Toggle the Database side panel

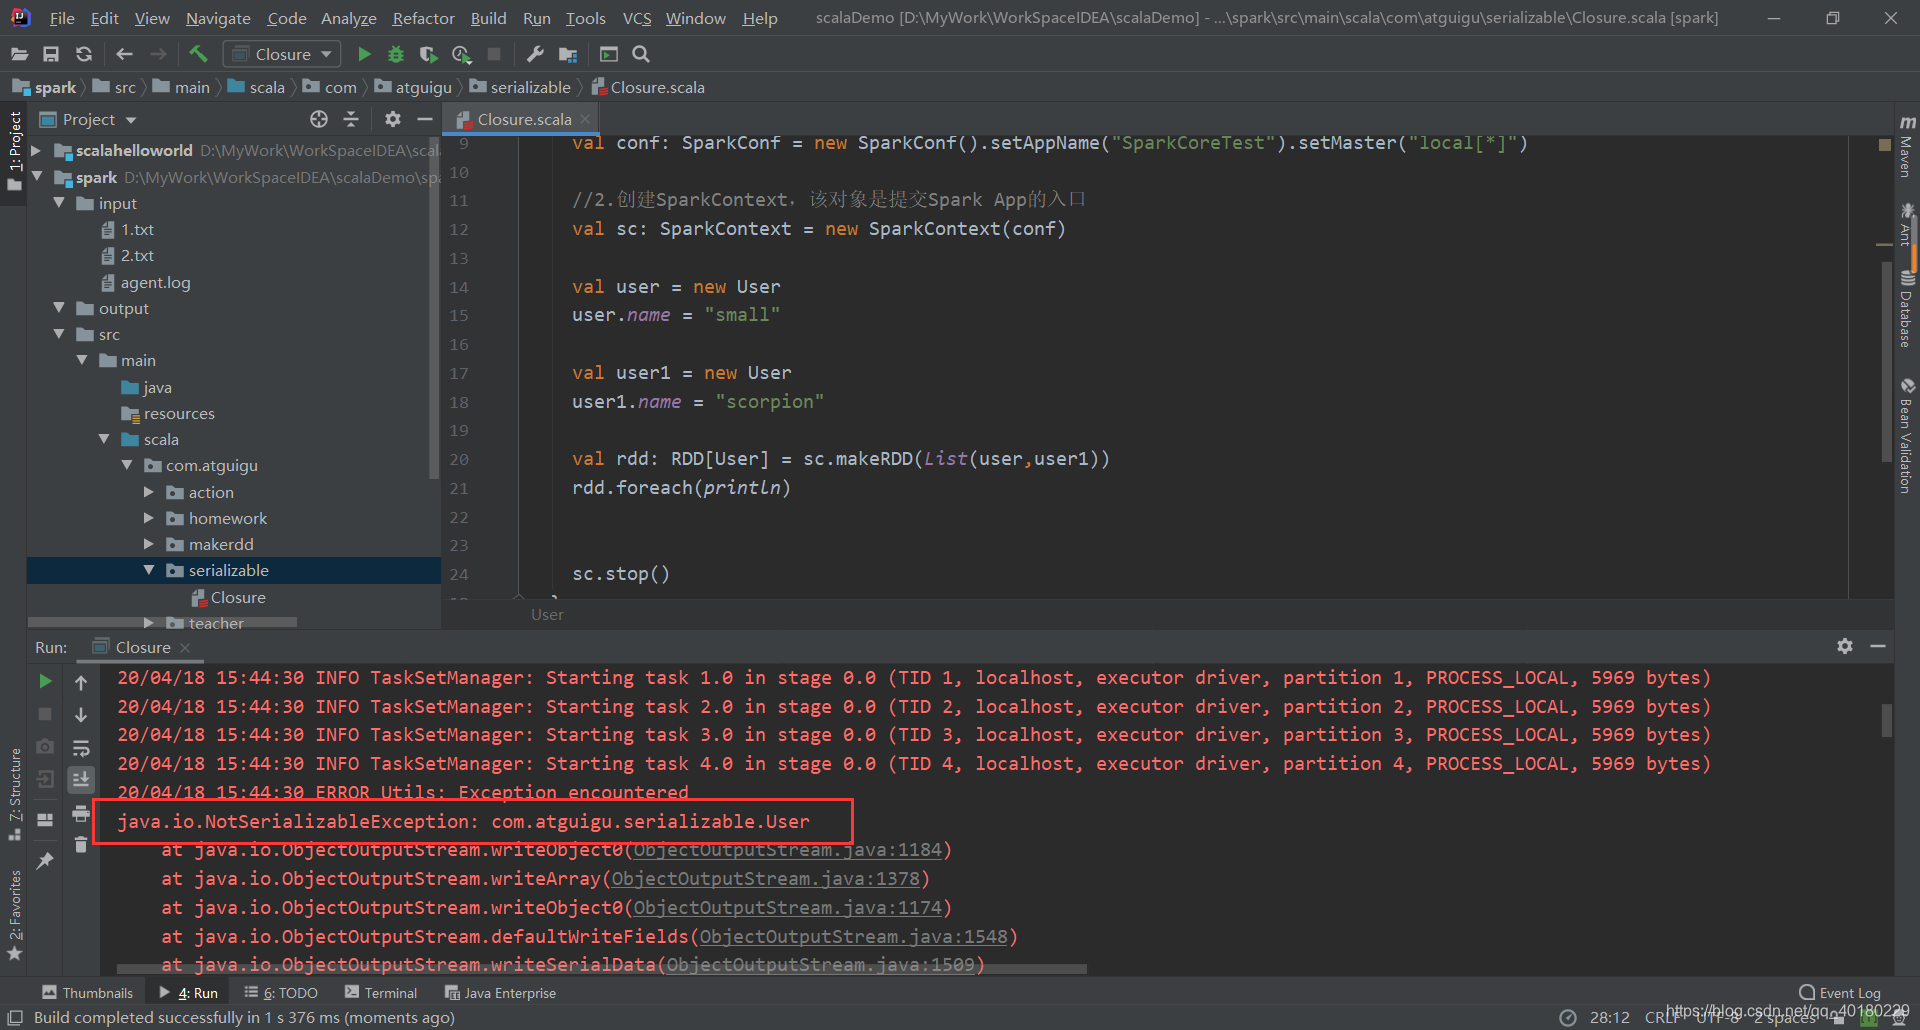tap(1906, 308)
